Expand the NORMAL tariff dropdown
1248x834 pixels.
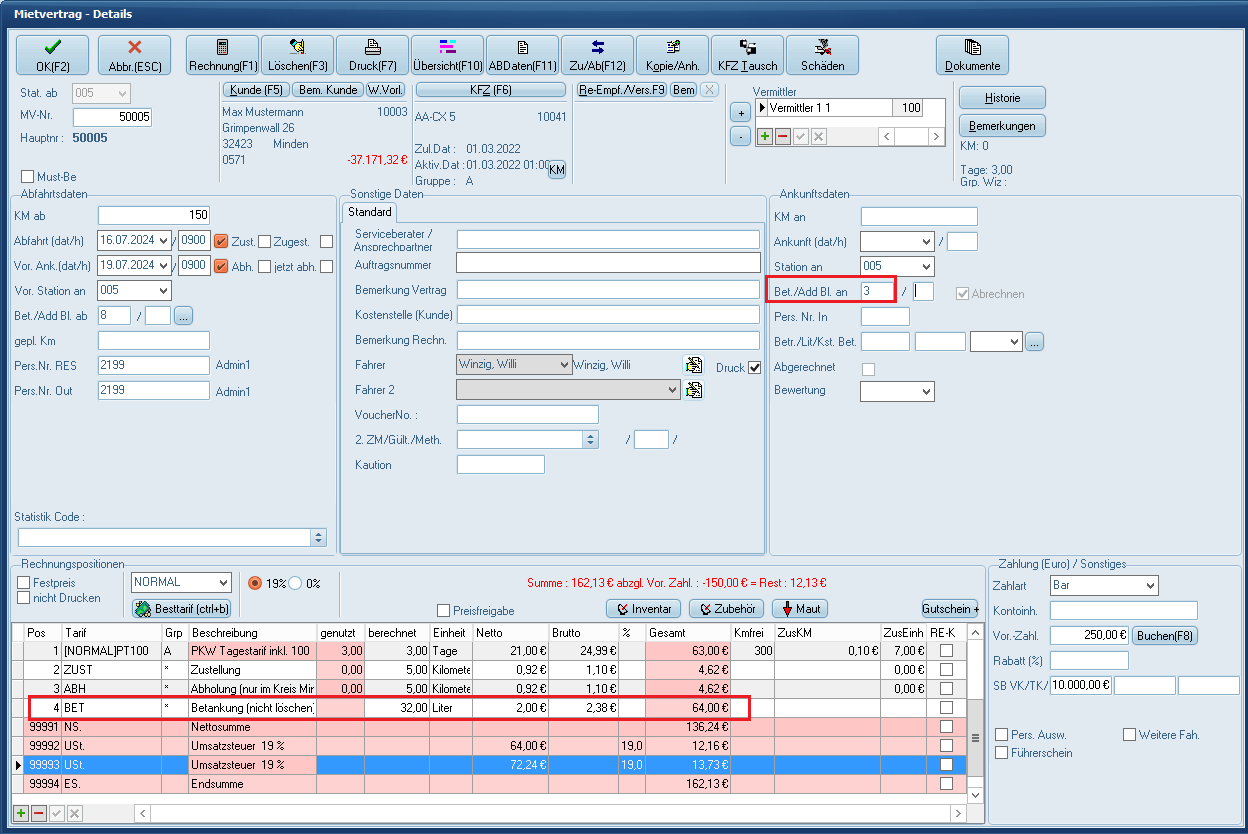coord(222,582)
